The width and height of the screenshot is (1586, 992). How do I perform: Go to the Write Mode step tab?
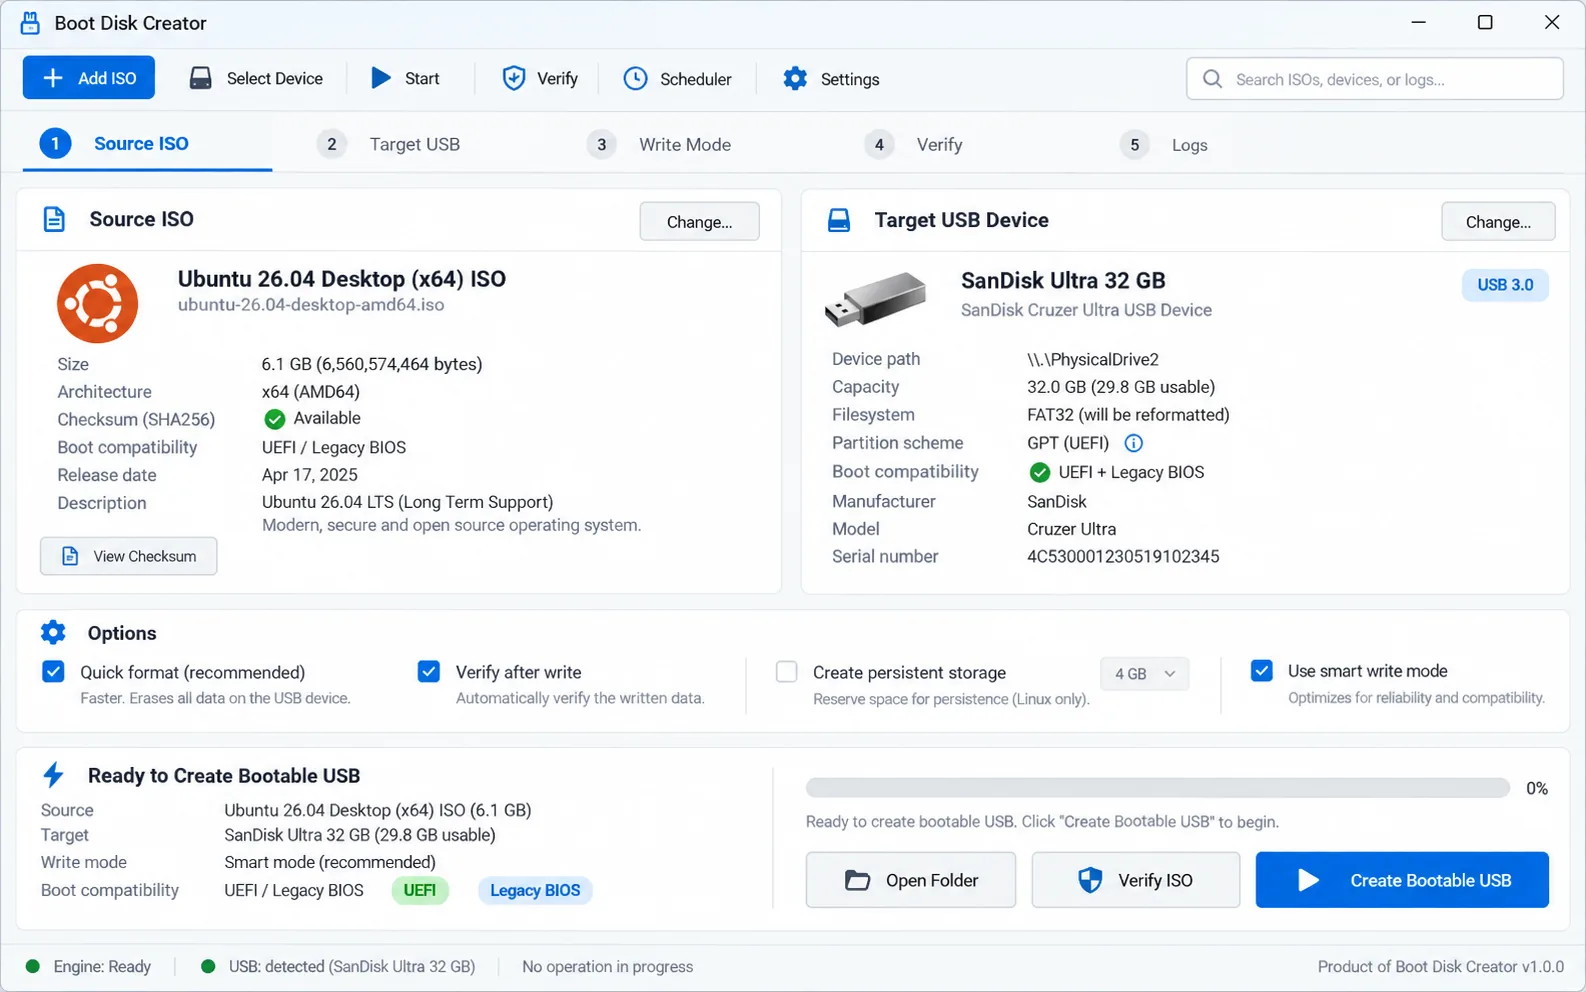coord(659,144)
